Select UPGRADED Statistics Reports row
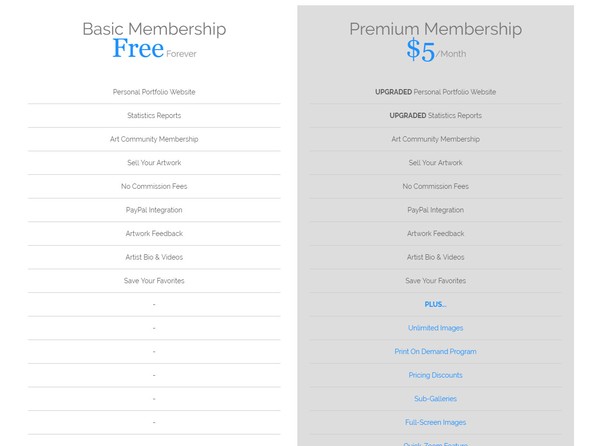The height and width of the screenshot is (446, 600). (435, 116)
